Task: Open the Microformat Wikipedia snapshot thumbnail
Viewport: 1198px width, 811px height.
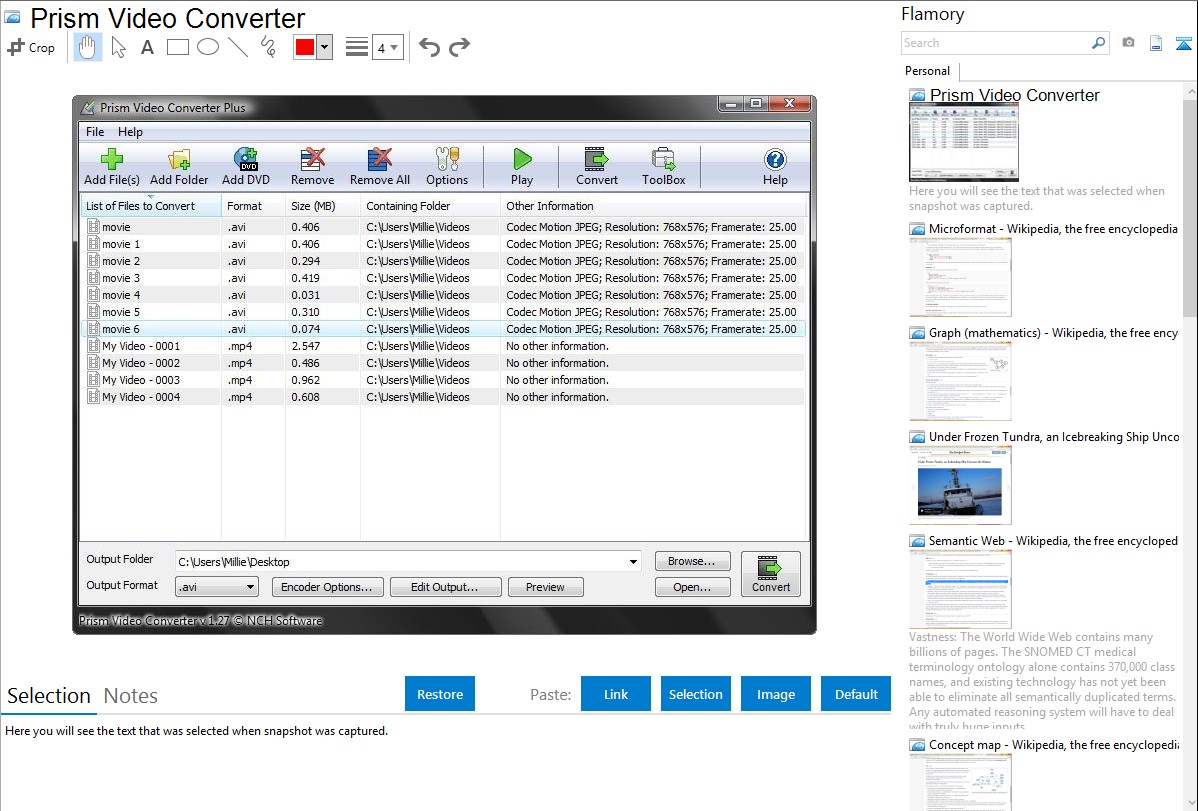Action: pos(960,277)
